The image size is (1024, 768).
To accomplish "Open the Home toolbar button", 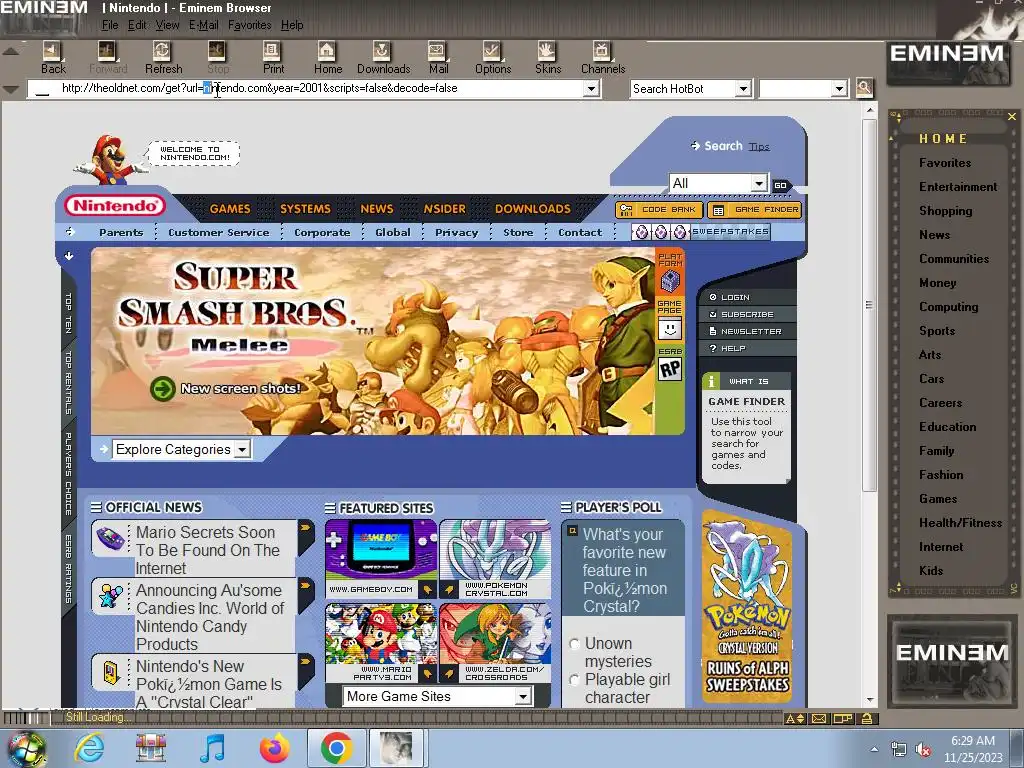I will 327,57.
